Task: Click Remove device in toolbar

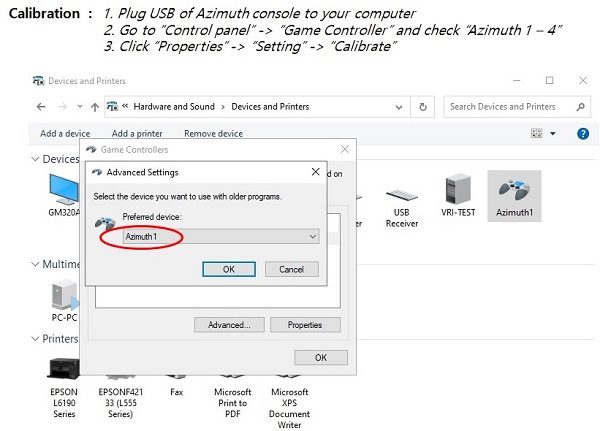Action: coord(213,134)
